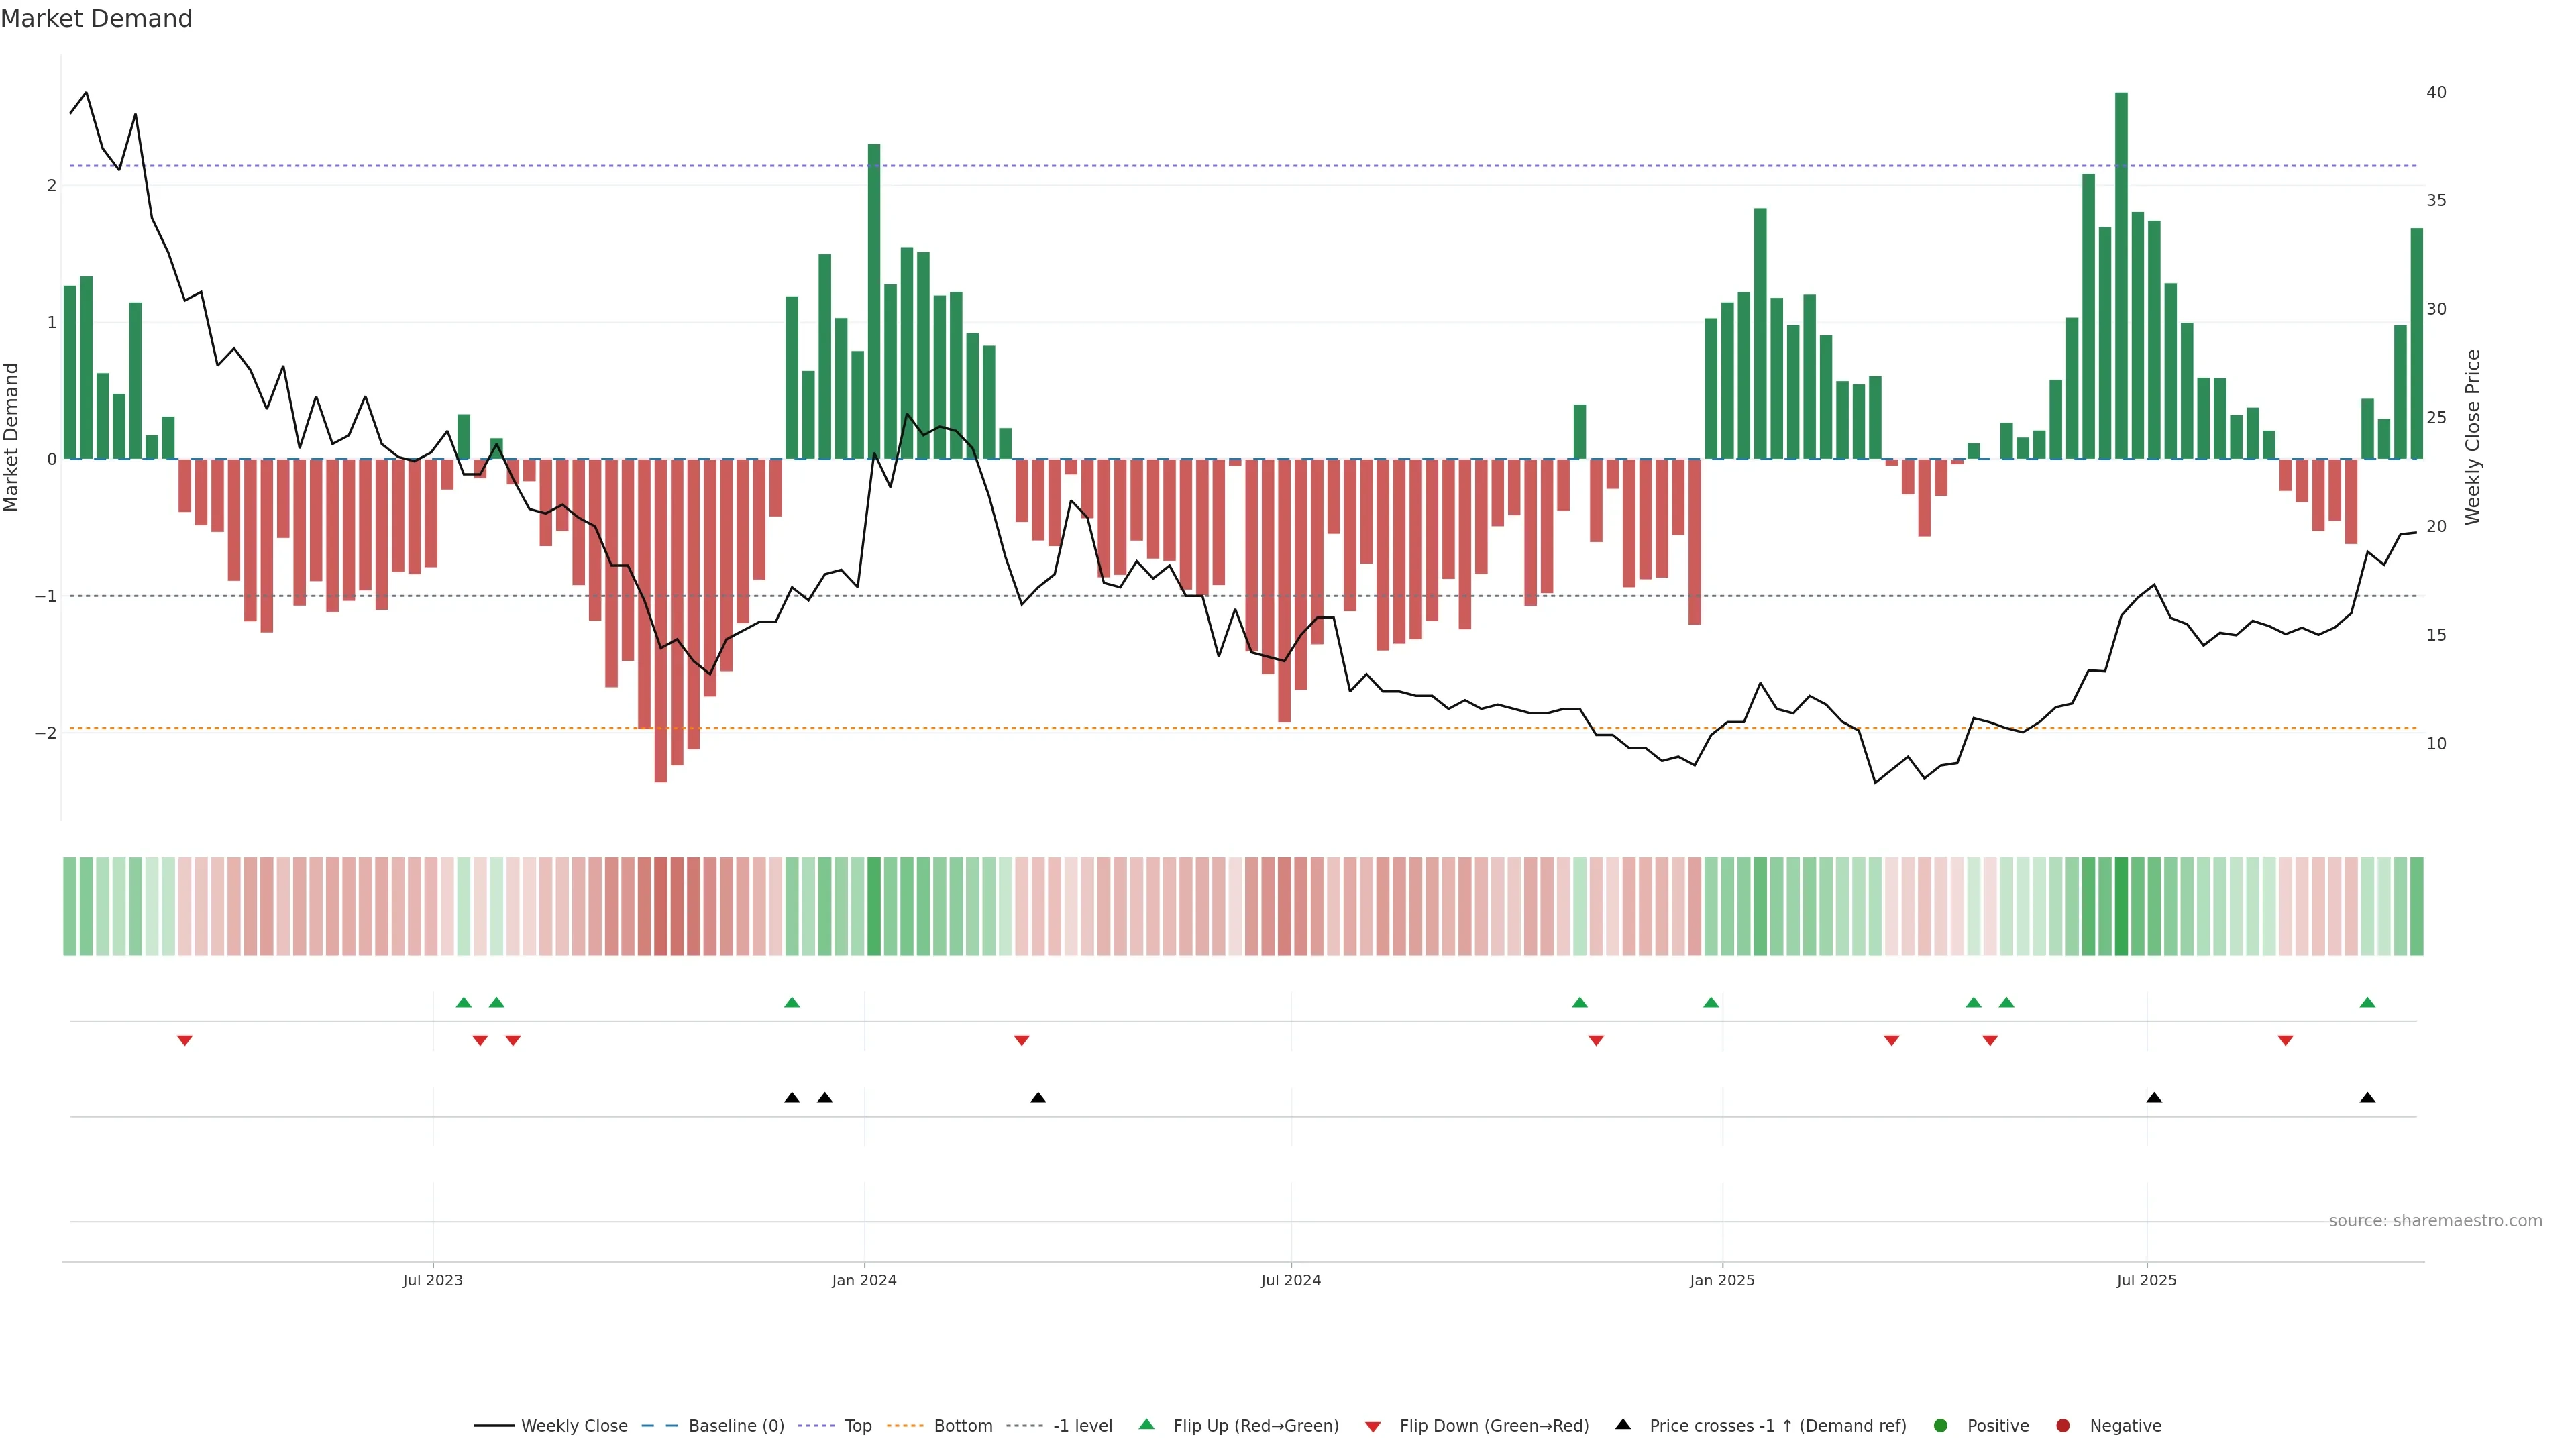Click the purple dotted Top legend icon
The image size is (2576, 1449).
[x=816, y=1425]
